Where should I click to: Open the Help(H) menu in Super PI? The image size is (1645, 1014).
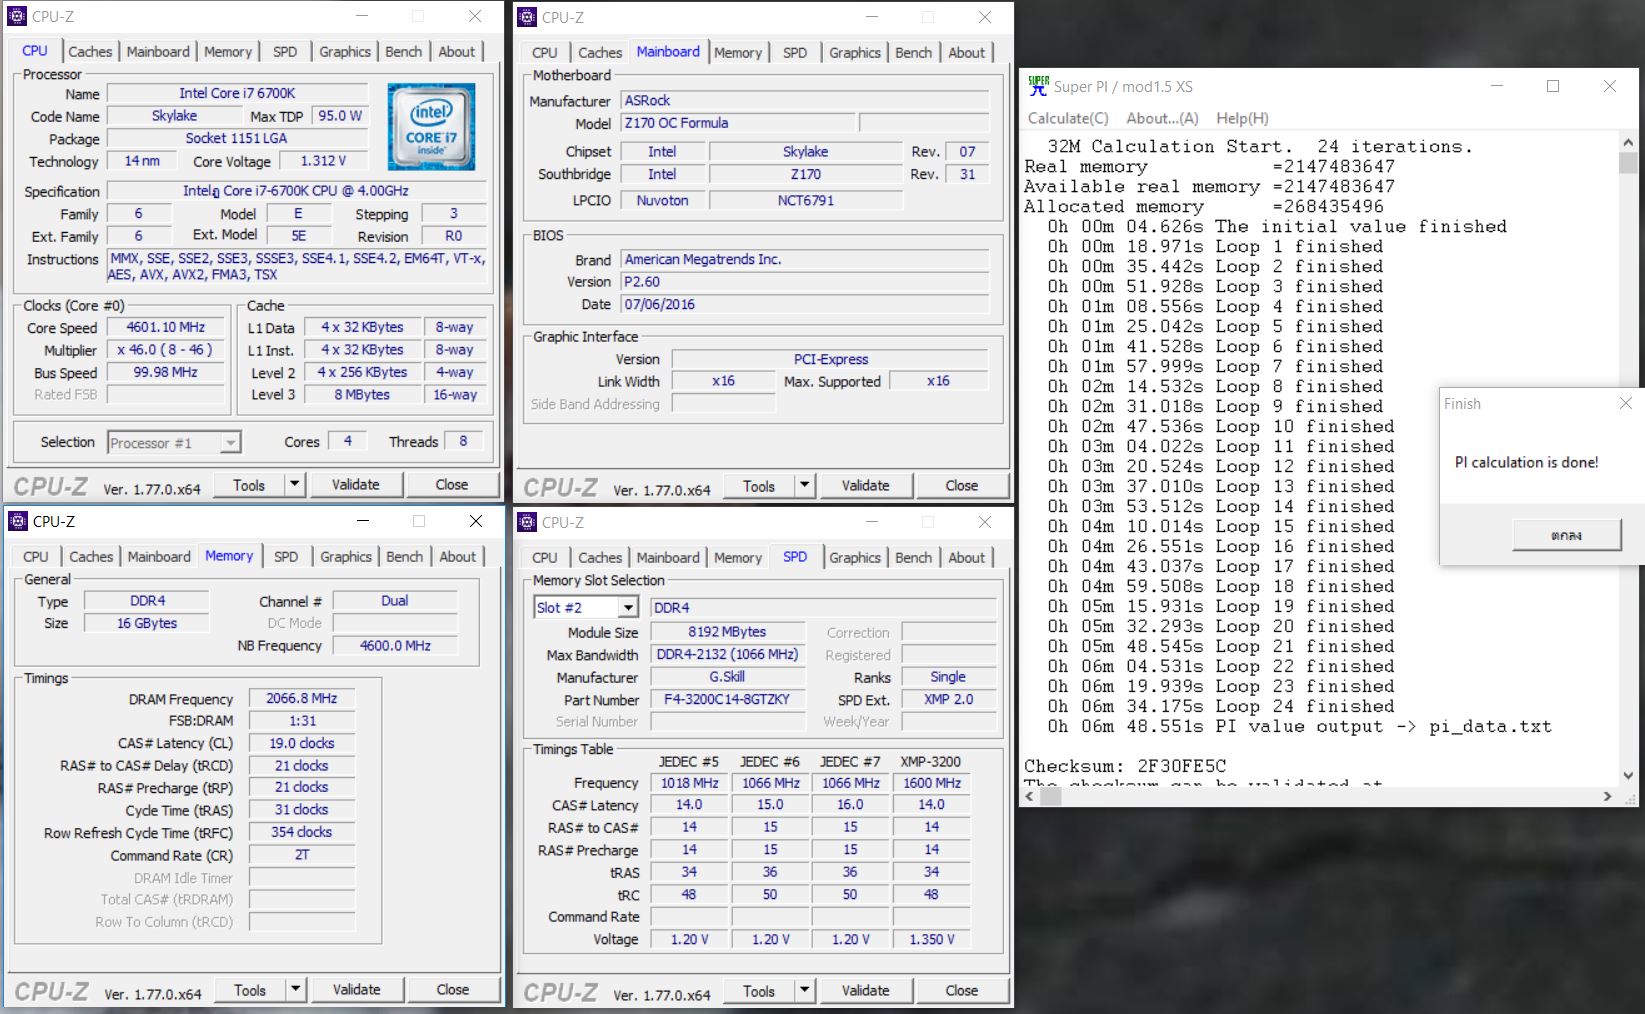click(1242, 118)
